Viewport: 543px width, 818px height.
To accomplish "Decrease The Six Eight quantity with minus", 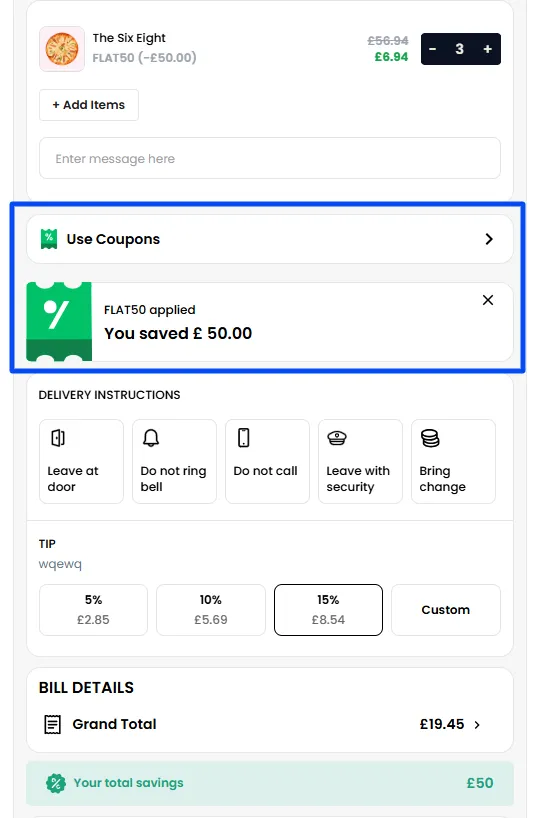I will tap(432, 49).
